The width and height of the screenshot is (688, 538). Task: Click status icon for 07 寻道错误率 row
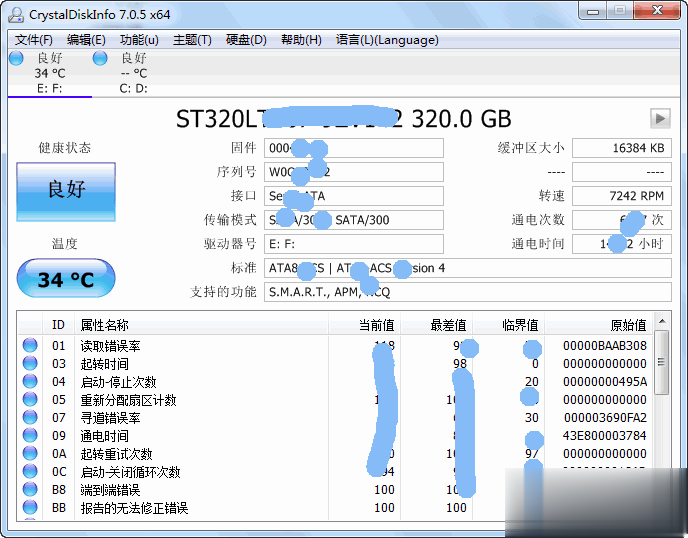pos(30,417)
